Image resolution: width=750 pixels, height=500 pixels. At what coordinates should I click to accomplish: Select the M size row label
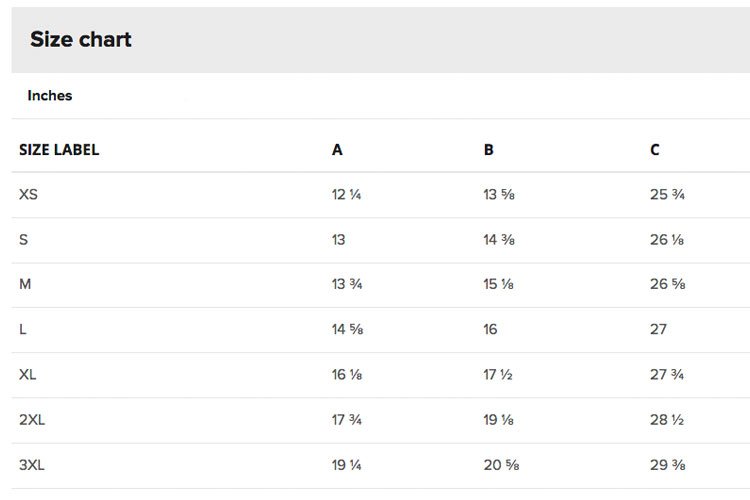(25, 284)
